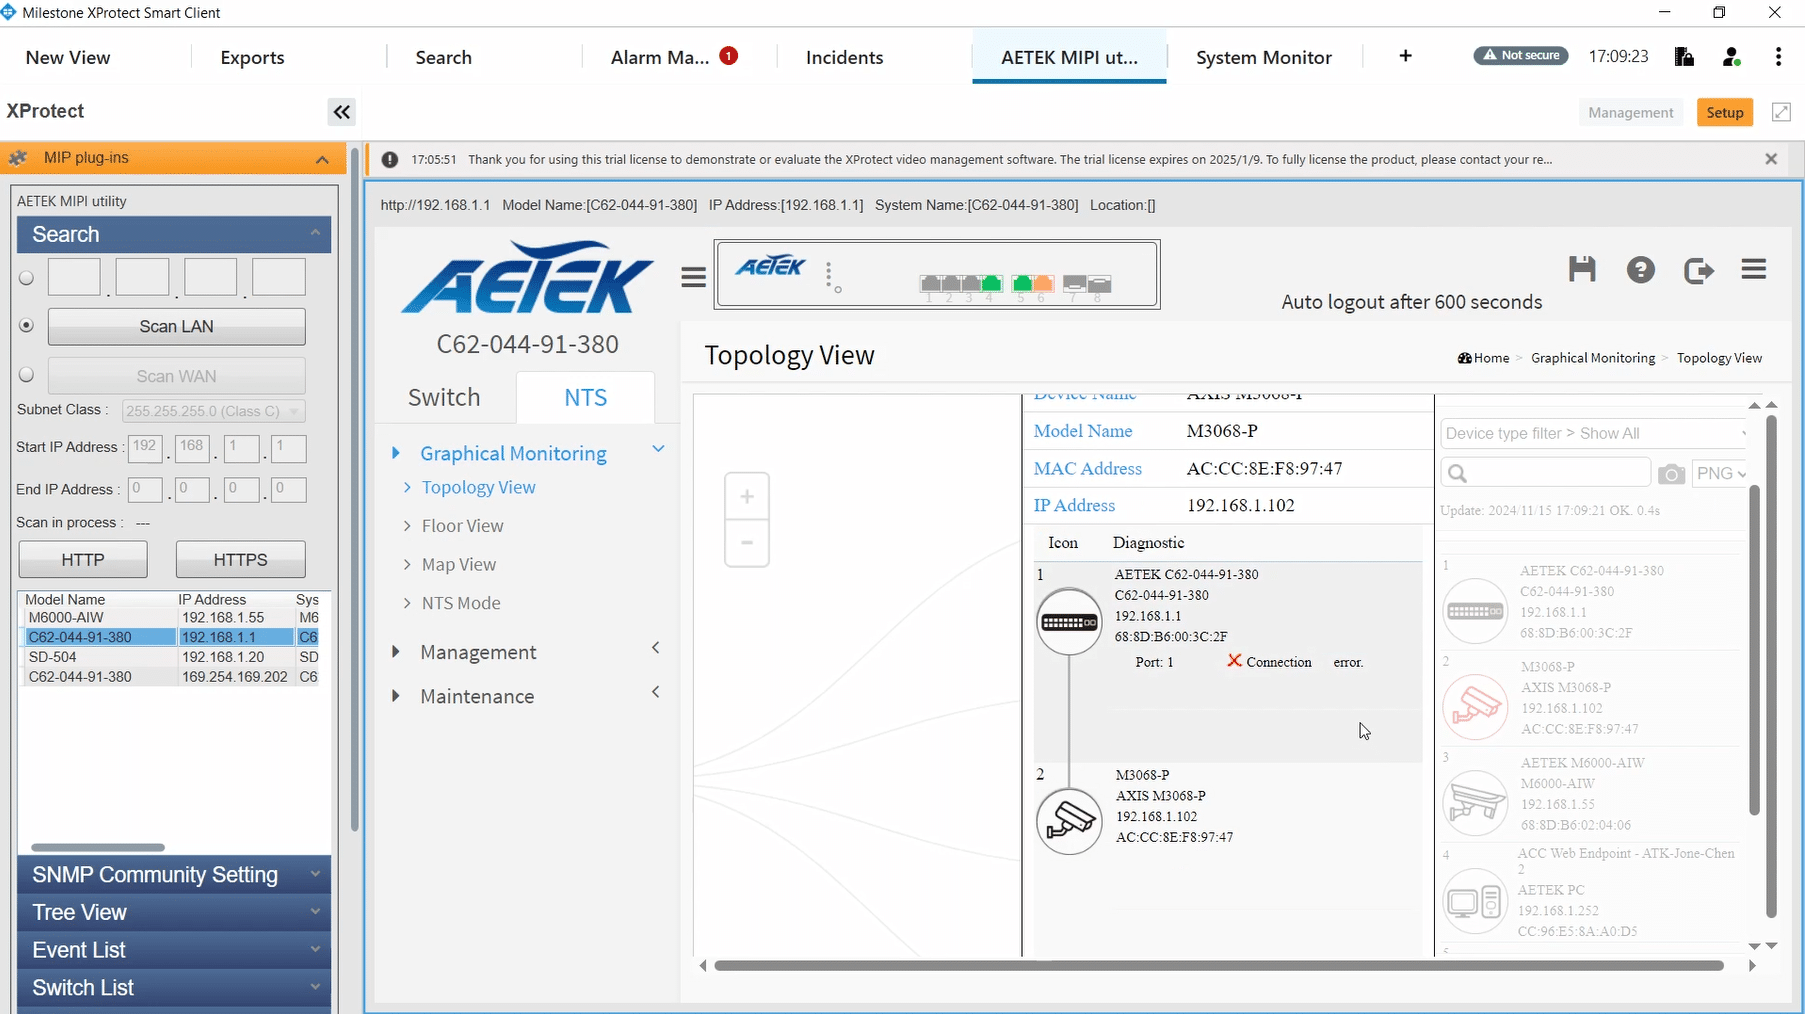Expand the Event List panel

pyautogui.click(x=174, y=950)
